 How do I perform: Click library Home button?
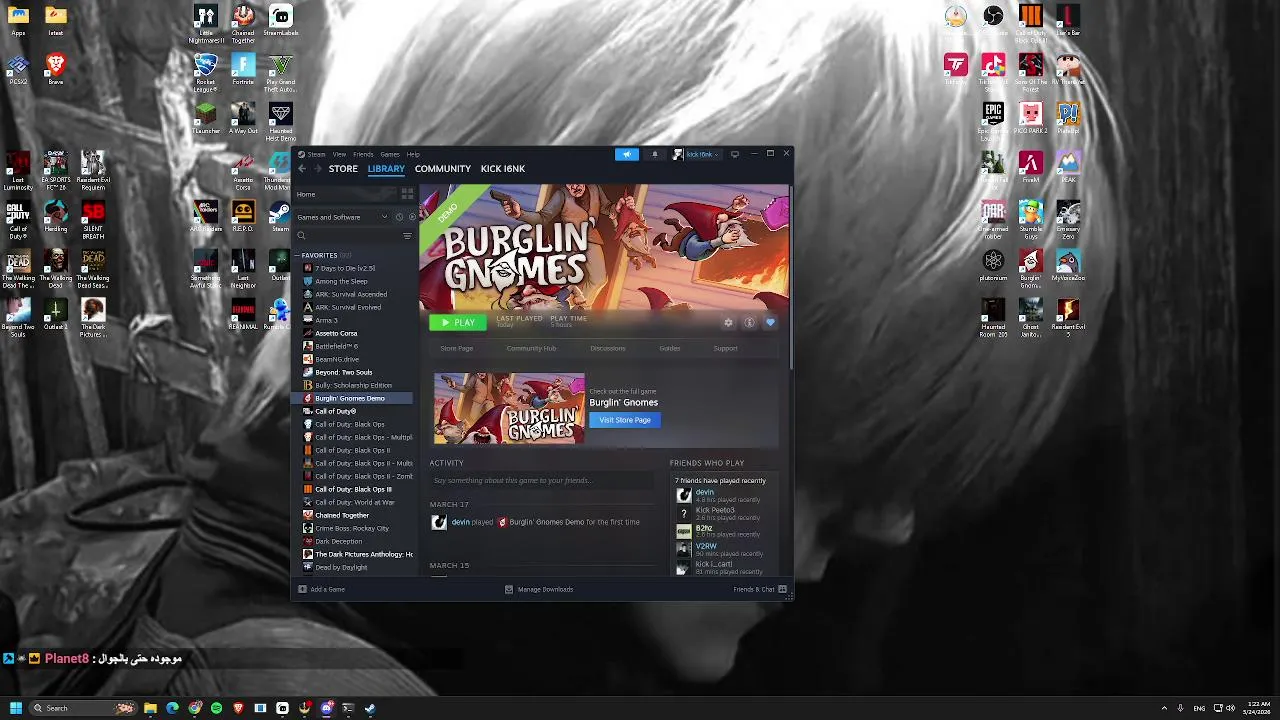[x=344, y=194]
